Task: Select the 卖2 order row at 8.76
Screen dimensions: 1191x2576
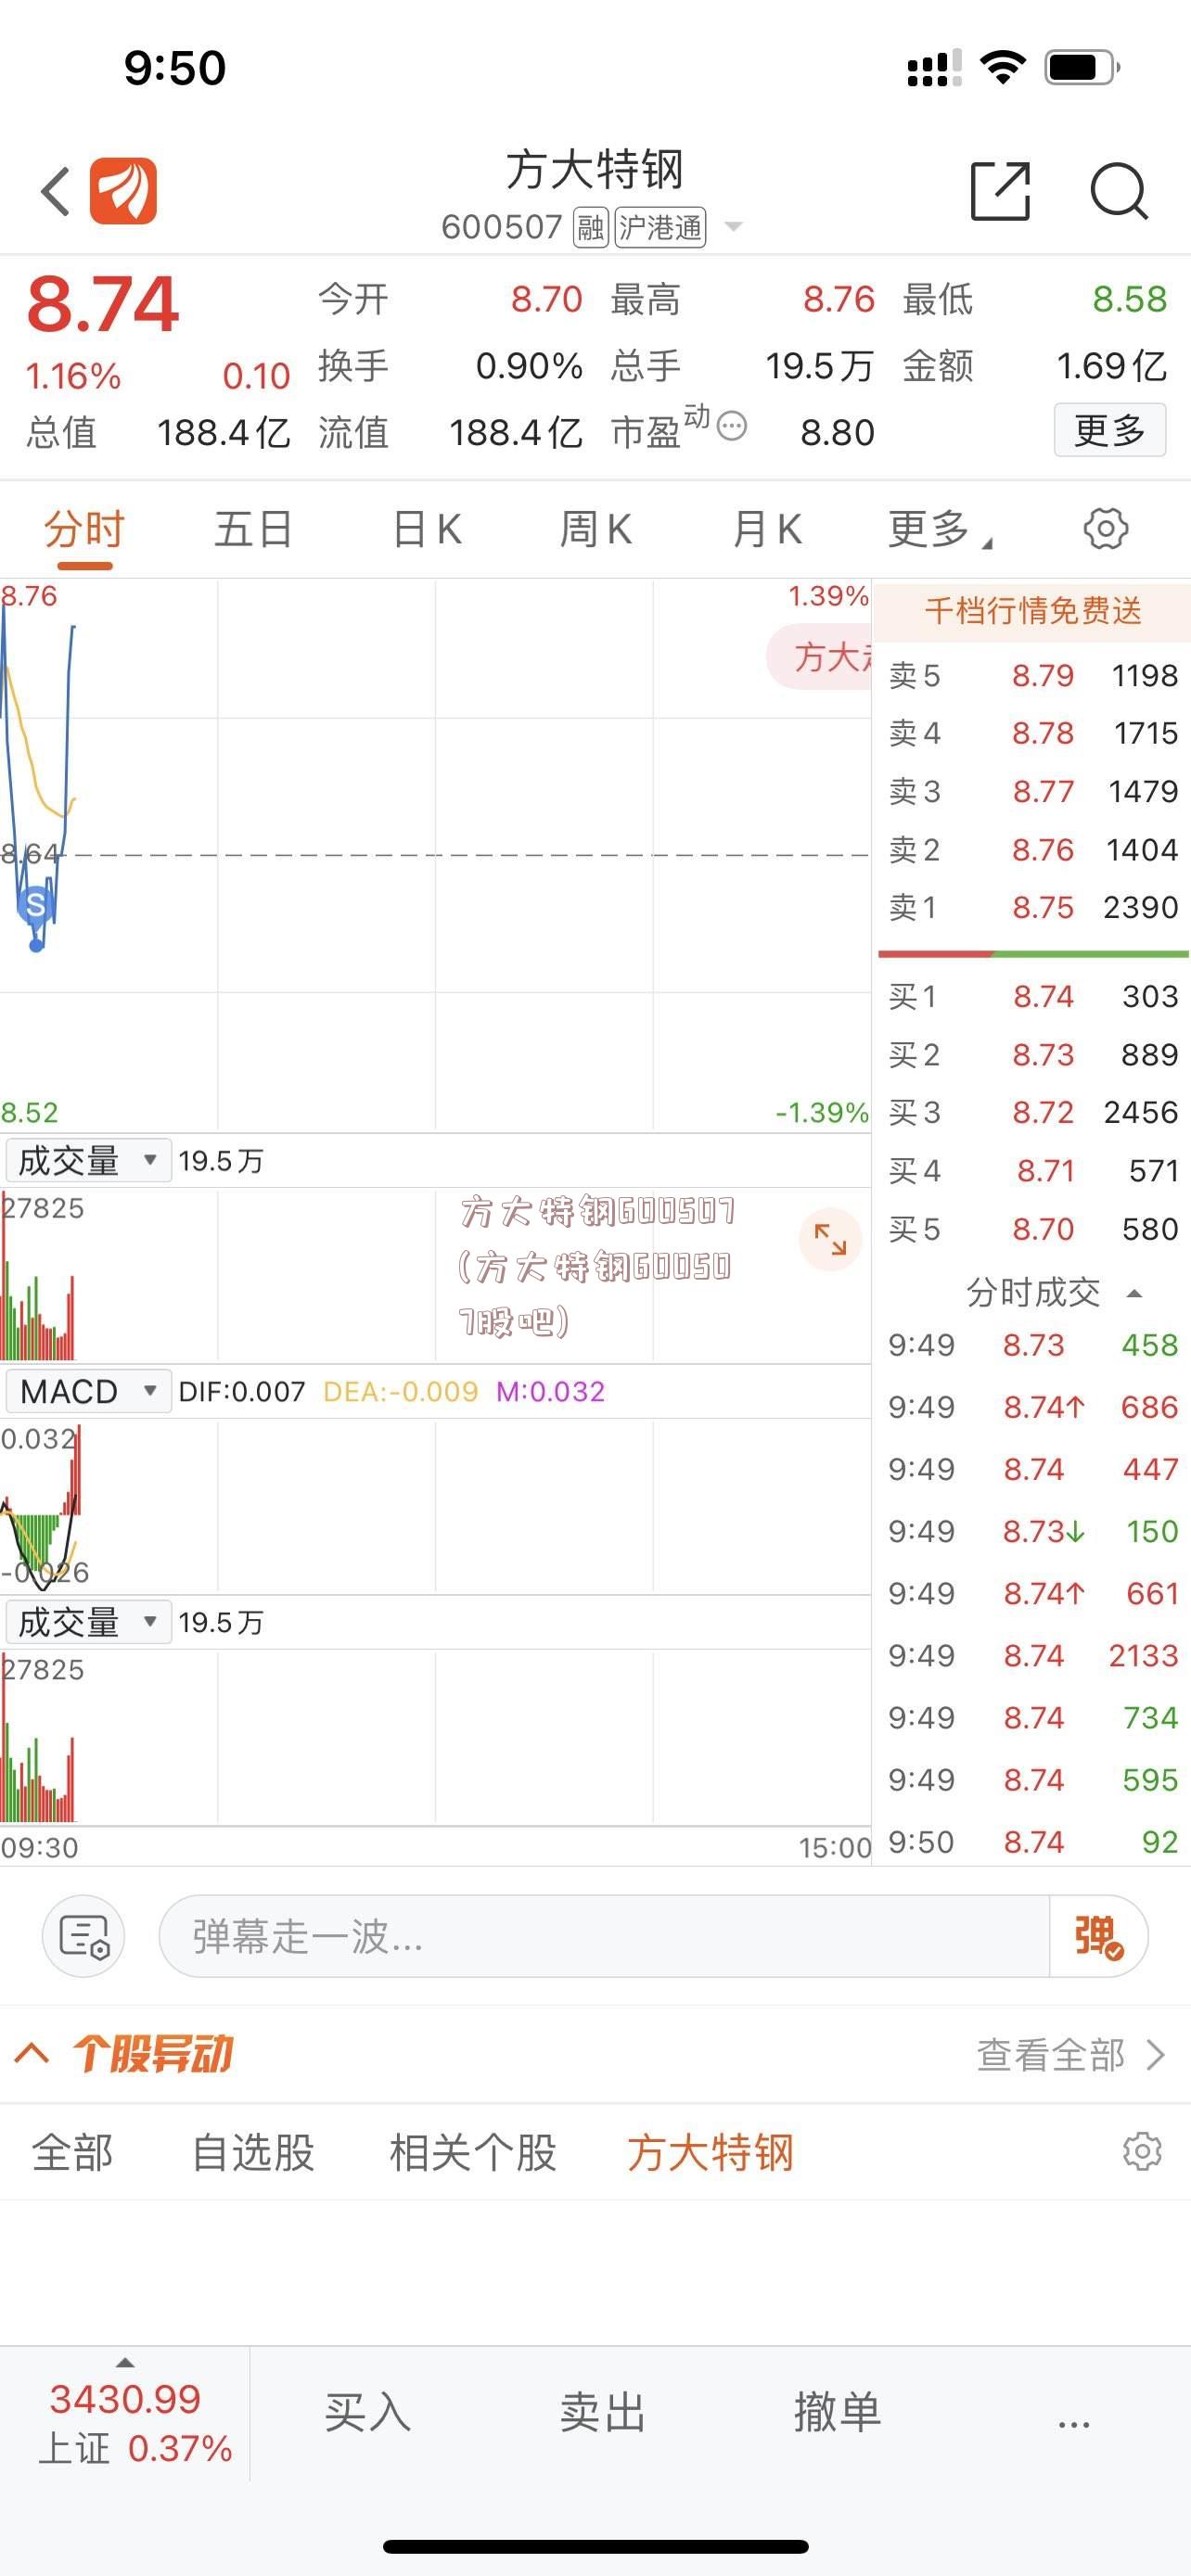Action: click(1032, 850)
